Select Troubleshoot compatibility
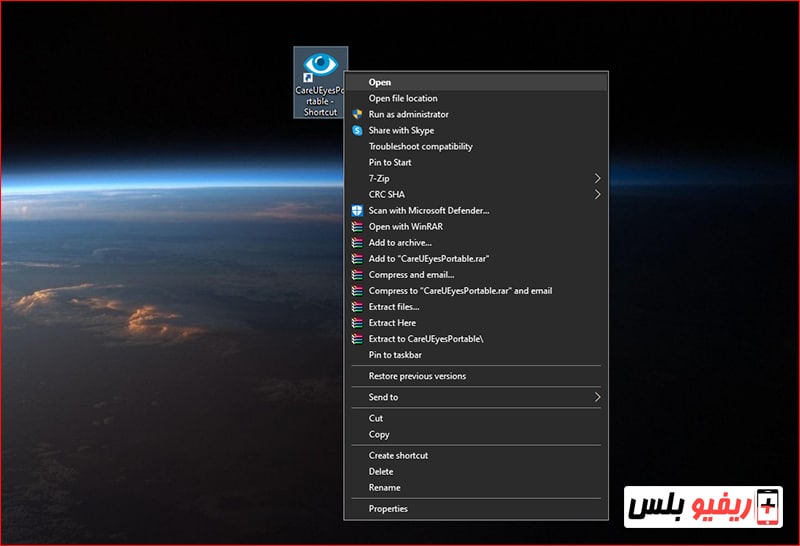Screen dimensions: 800x546 [420, 146]
